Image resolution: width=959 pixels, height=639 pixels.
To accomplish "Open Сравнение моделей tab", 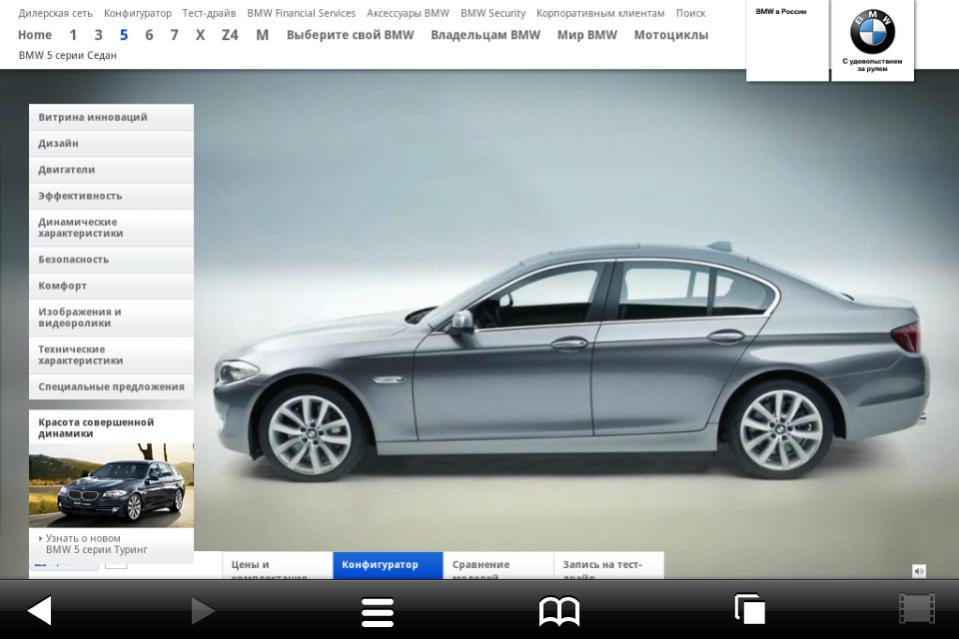I will click(x=498, y=566).
